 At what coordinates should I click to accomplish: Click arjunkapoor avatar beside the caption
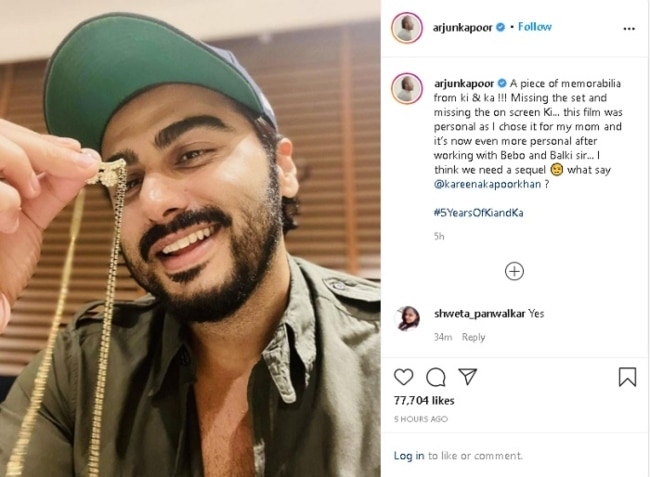pyautogui.click(x=407, y=88)
